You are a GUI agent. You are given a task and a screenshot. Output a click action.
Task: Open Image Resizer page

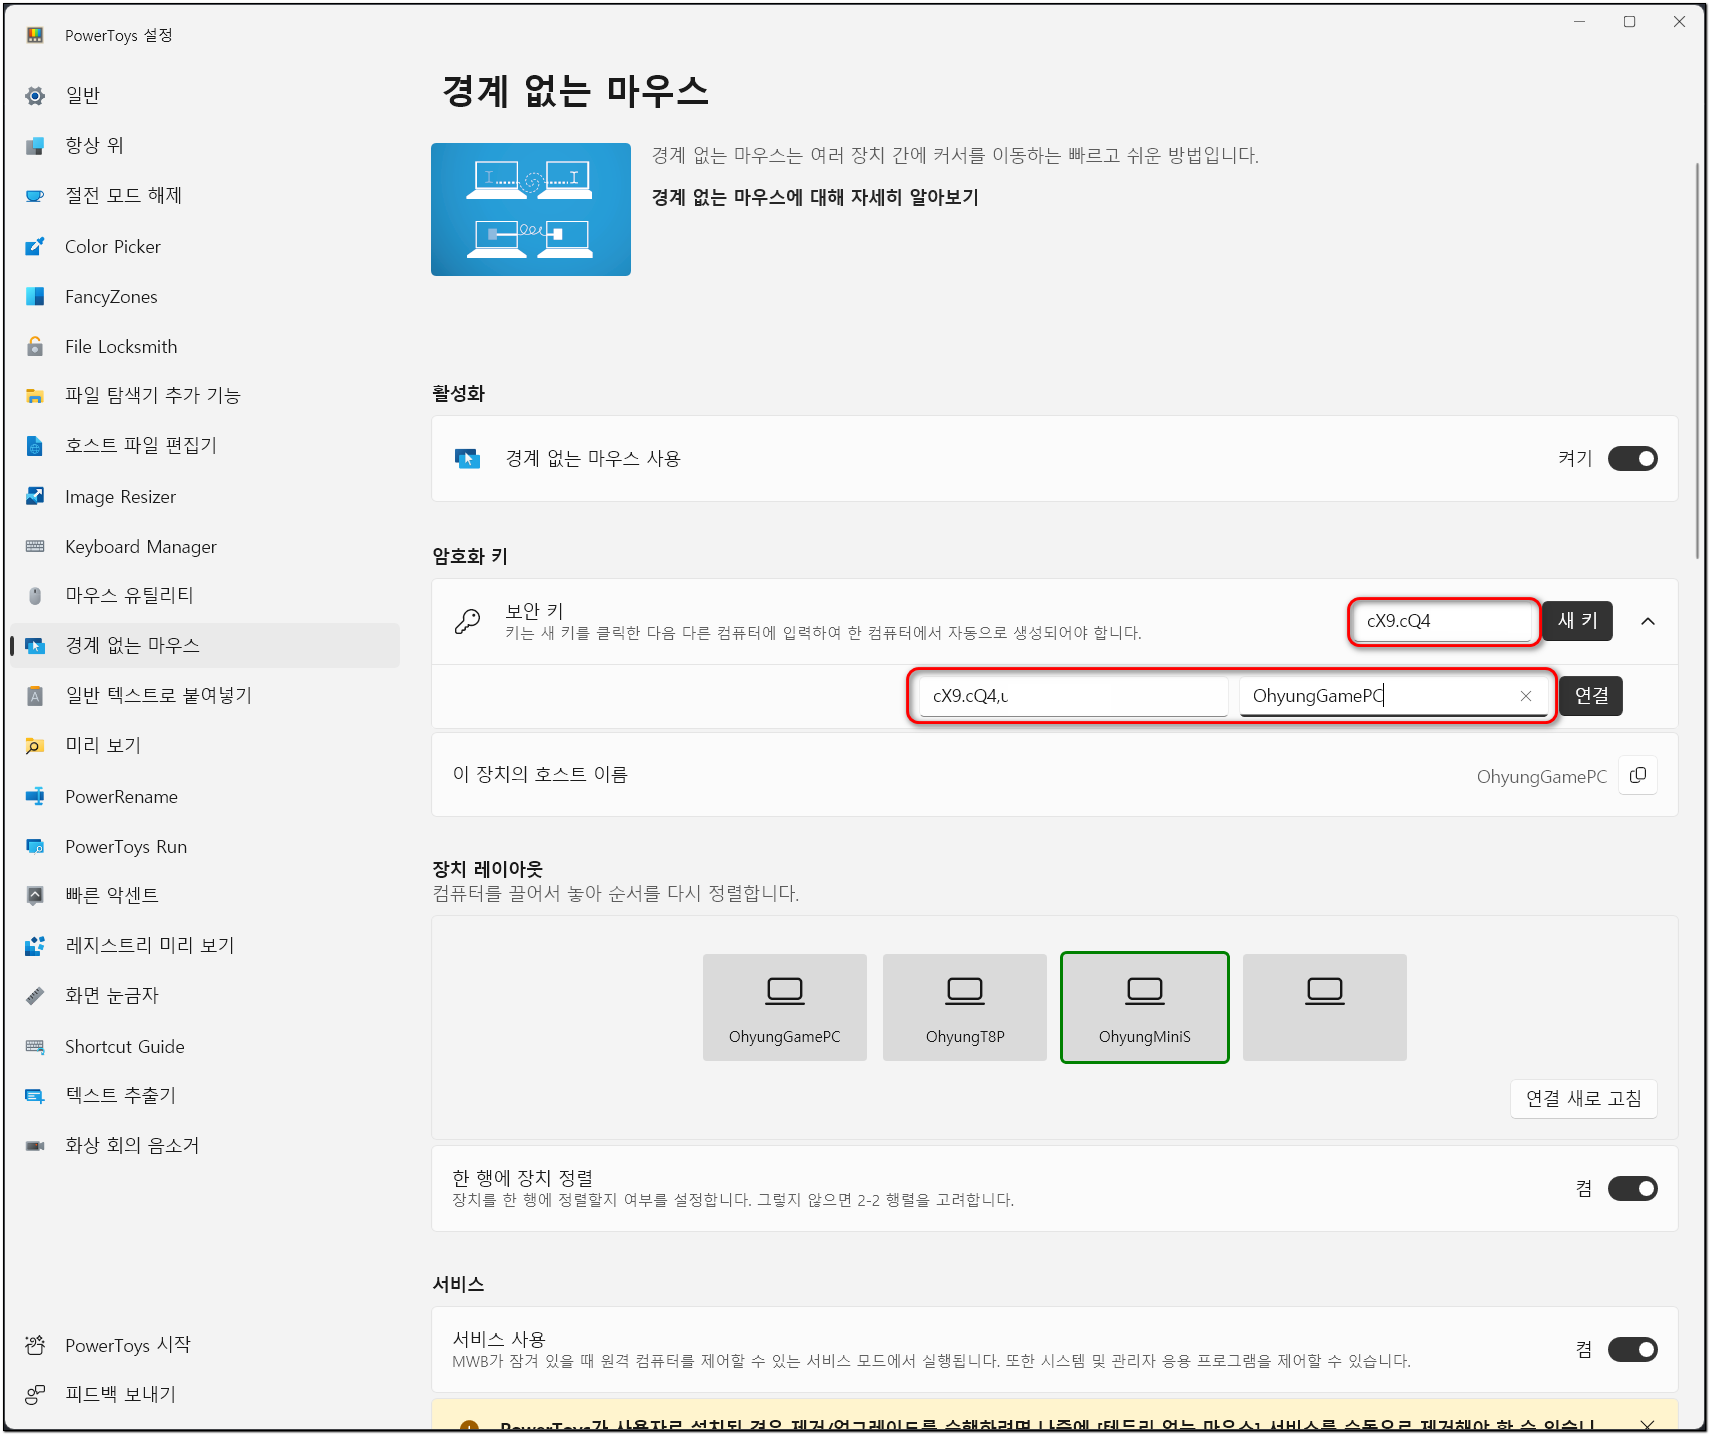(205, 496)
